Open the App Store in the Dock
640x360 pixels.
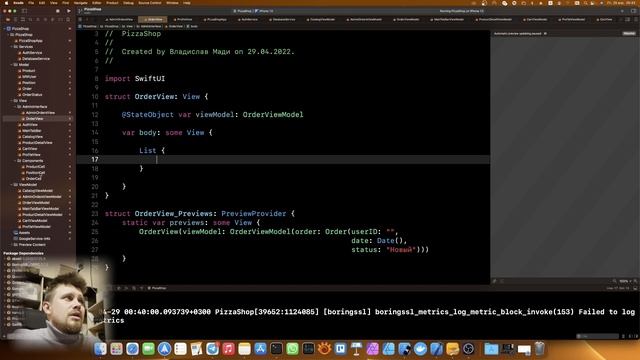pyautogui.click(x=260, y=349)
